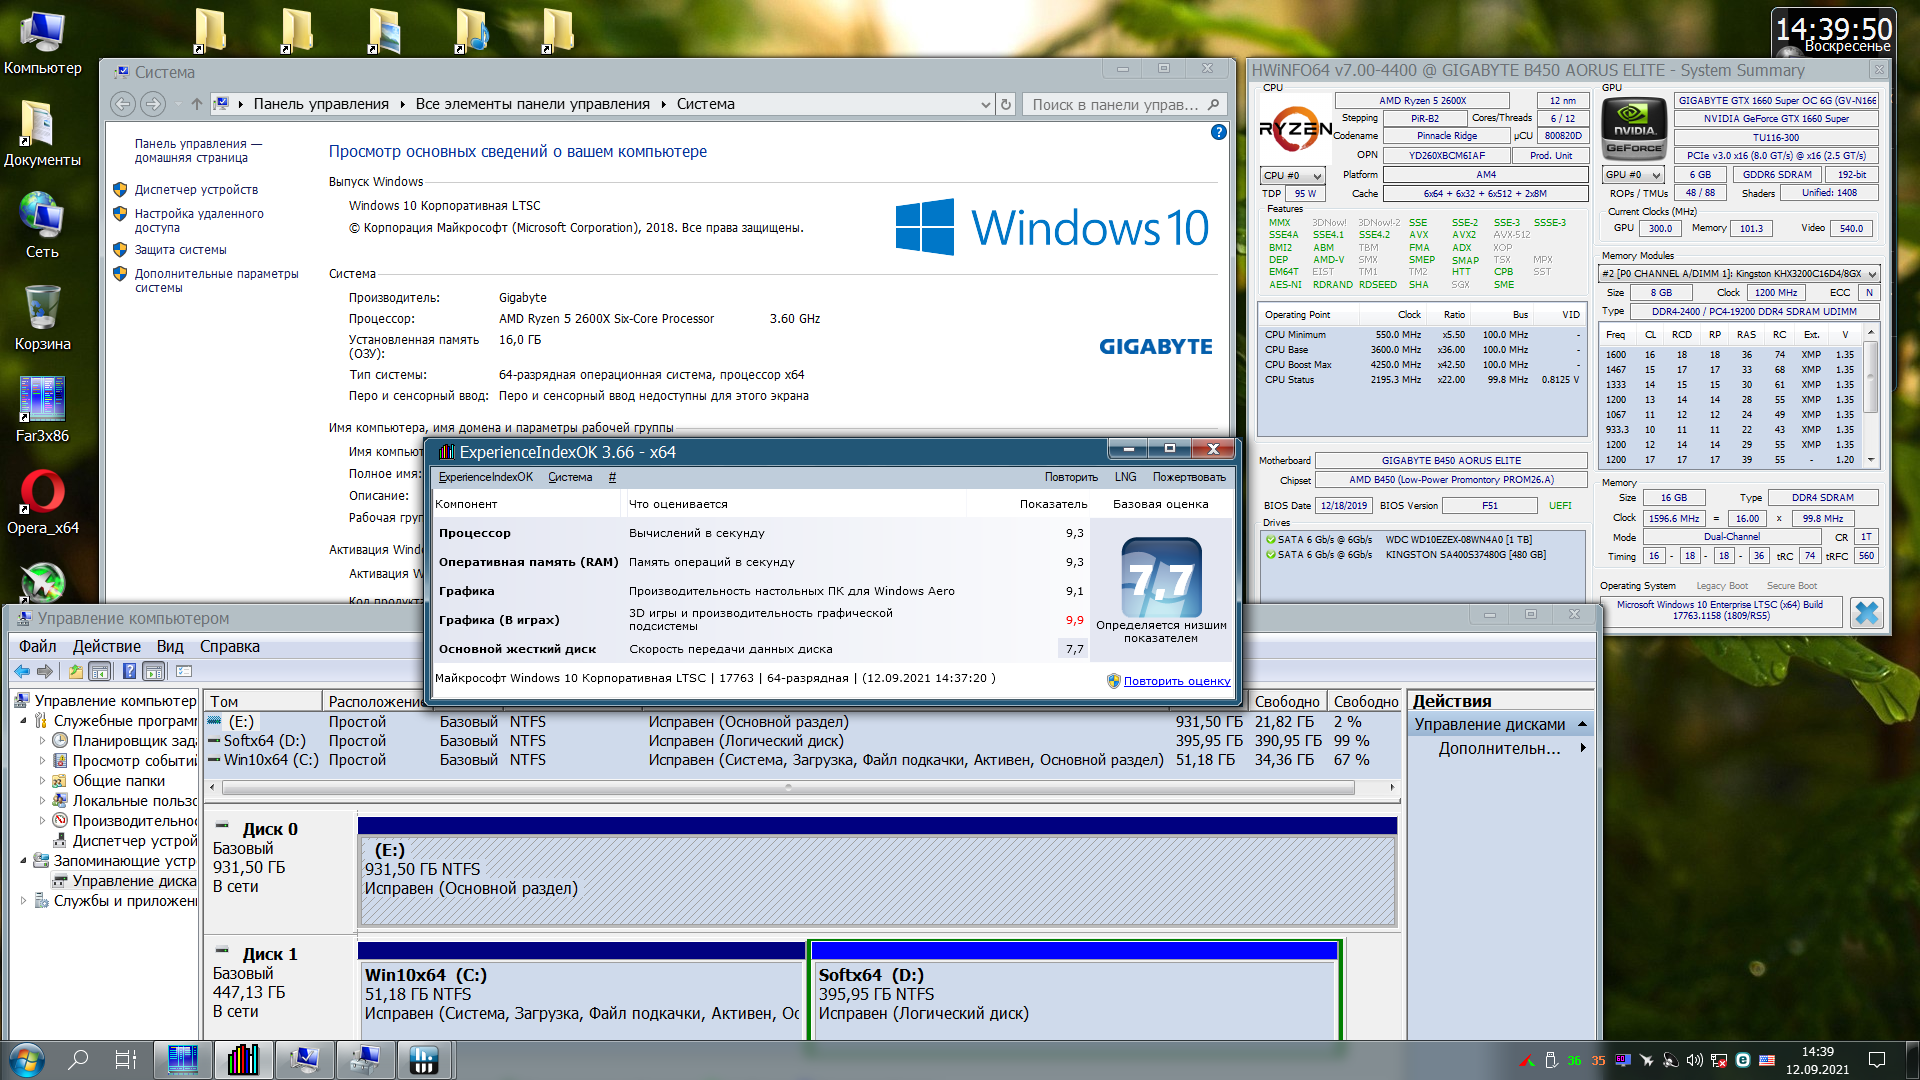
Task: Open Сеть desktop icon
Action: pos(42,225)
